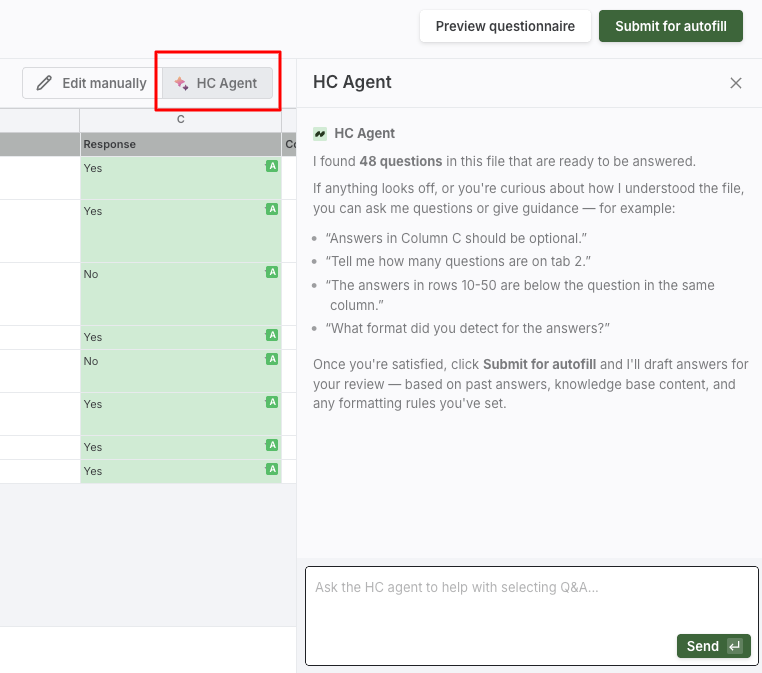Click the pencil icon in Edit manually

[x=44, y=83]
